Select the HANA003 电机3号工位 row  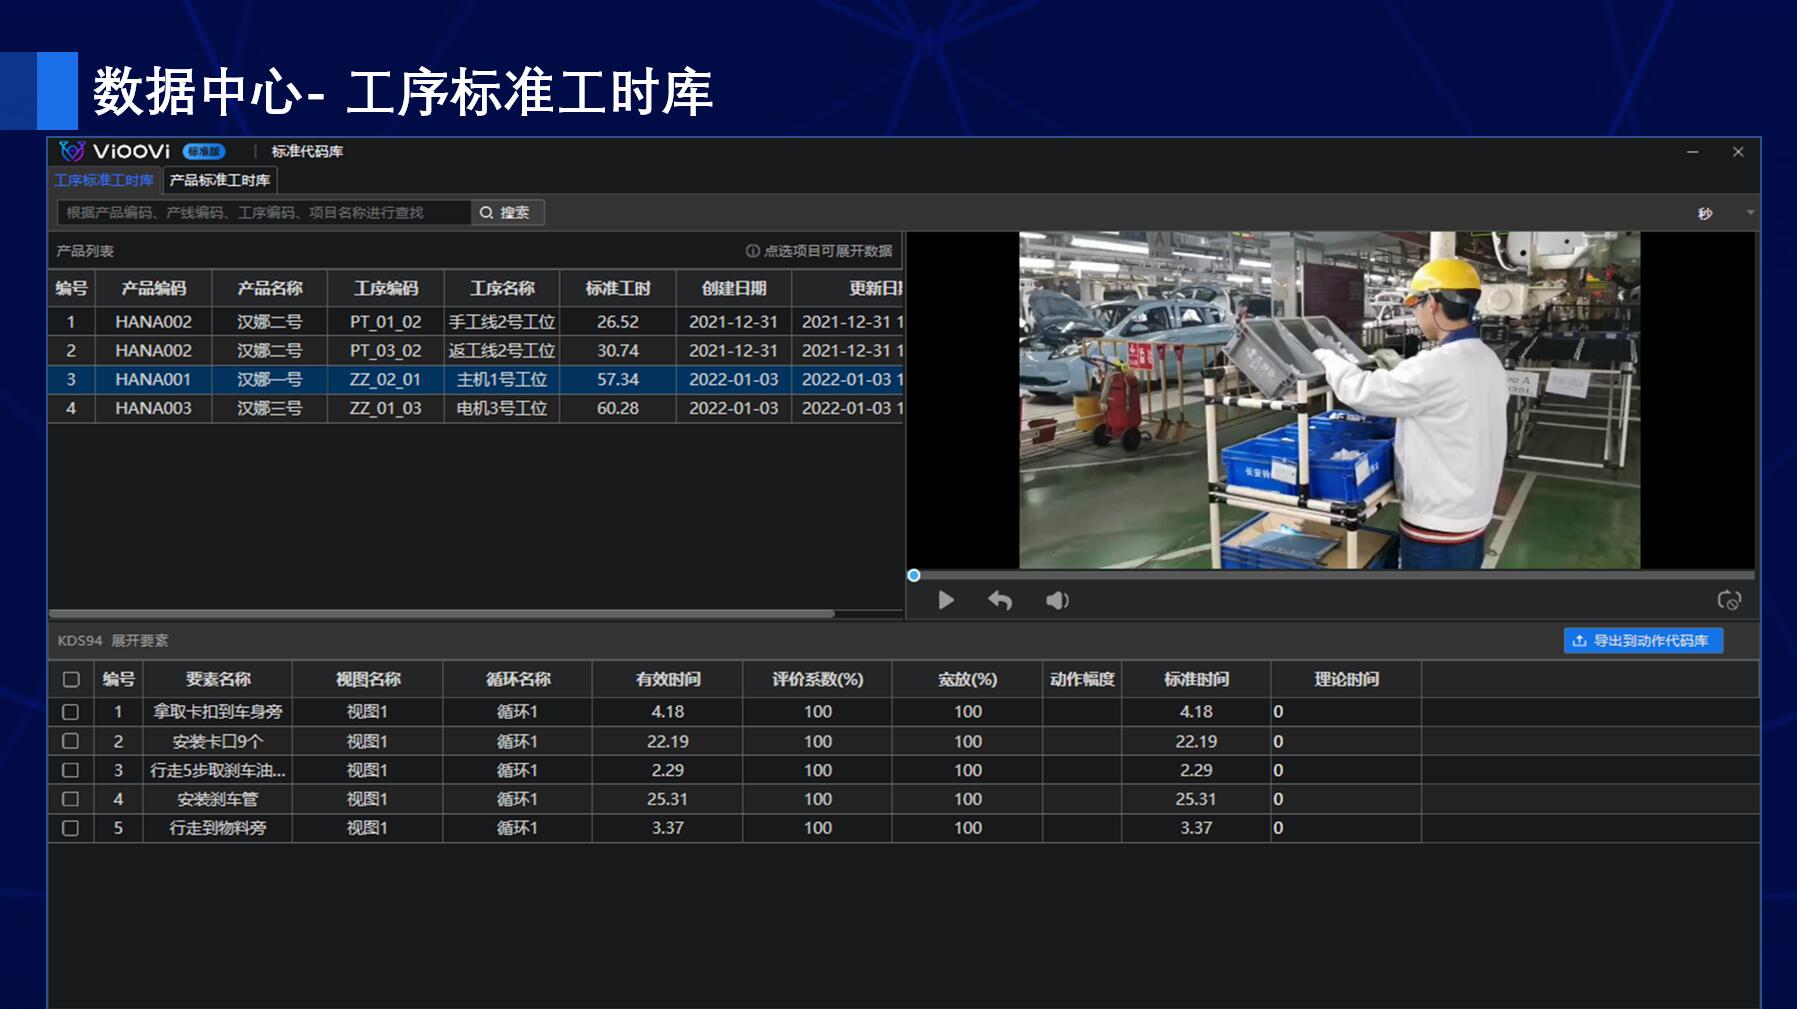click(x=400, y=408)
